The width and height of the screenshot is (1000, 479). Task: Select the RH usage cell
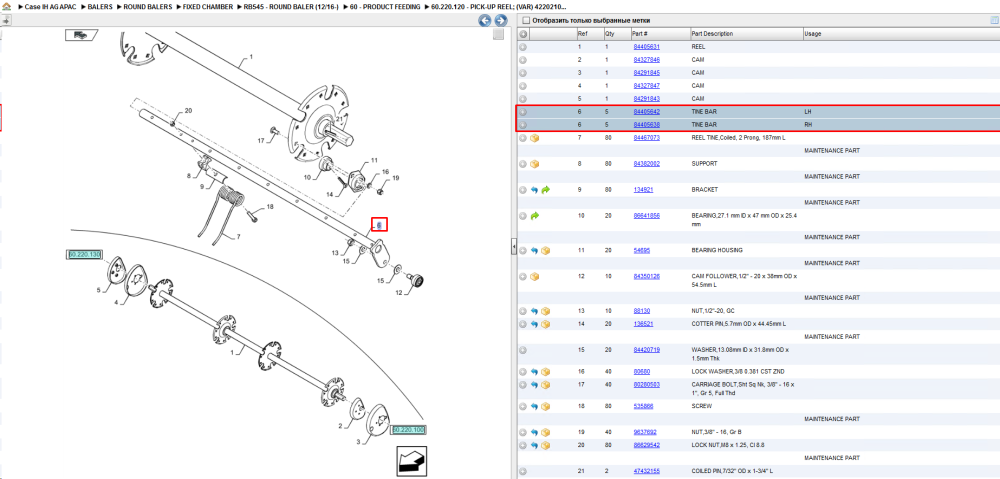[901, 124]
